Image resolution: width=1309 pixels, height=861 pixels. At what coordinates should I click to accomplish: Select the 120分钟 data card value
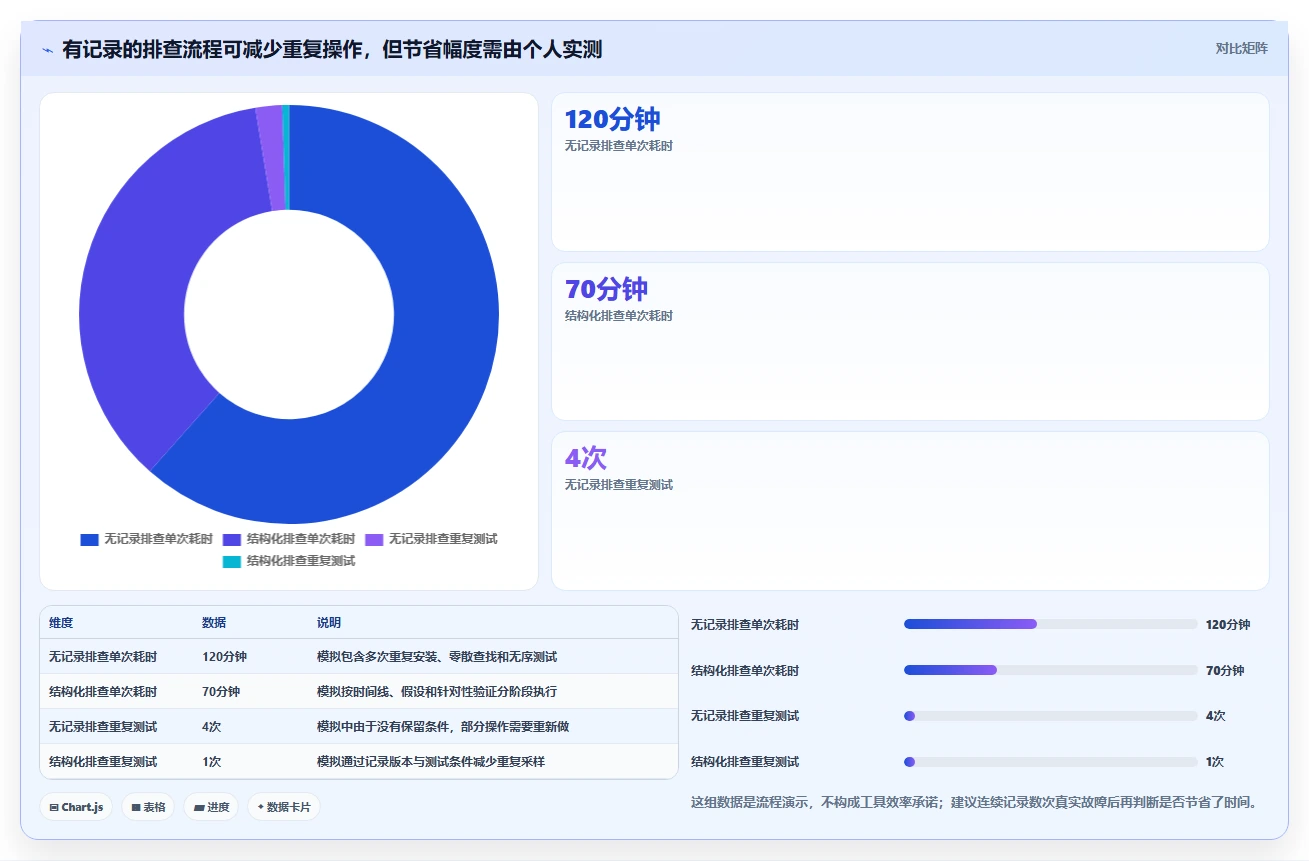(x=612, y=119)
